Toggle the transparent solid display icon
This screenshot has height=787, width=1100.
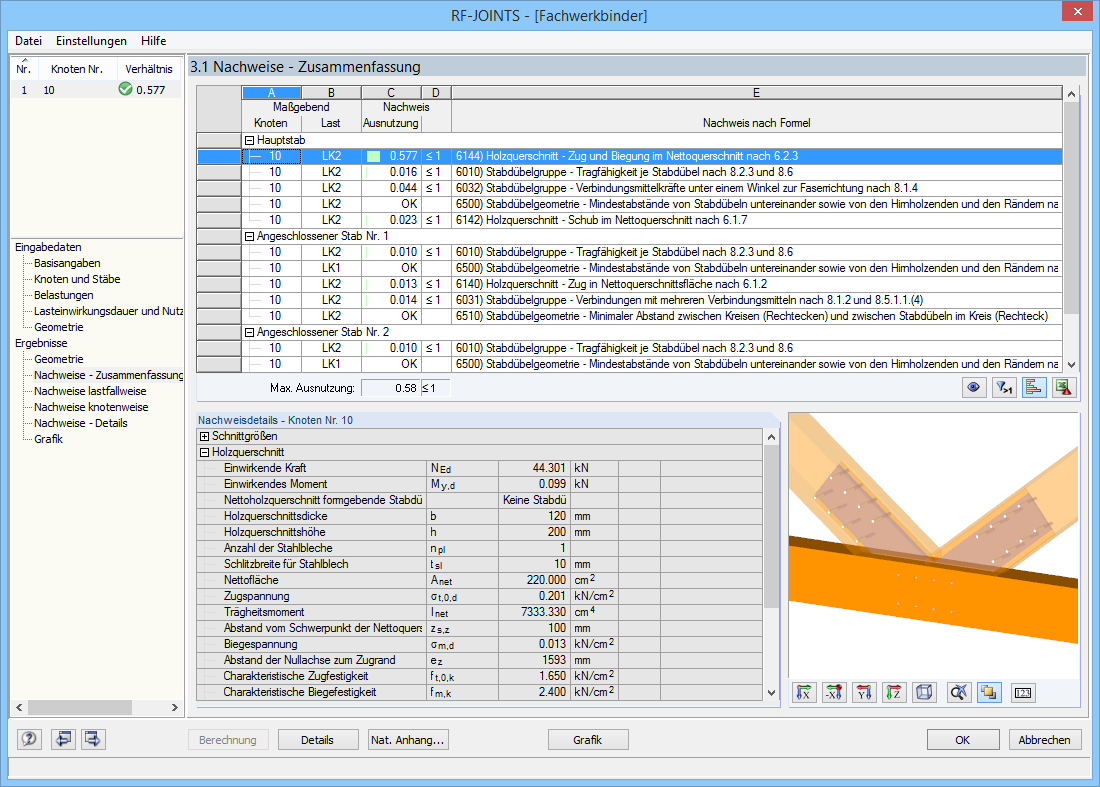click(x=989, y=693)
